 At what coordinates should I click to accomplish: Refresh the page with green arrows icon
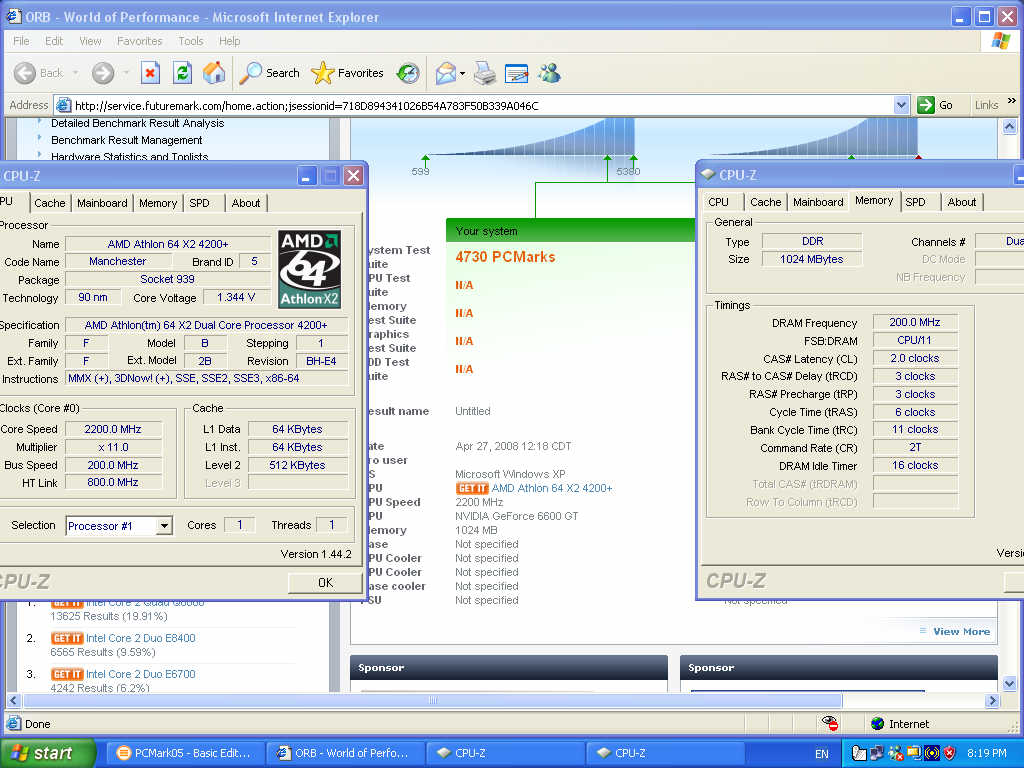click(182, 73)
